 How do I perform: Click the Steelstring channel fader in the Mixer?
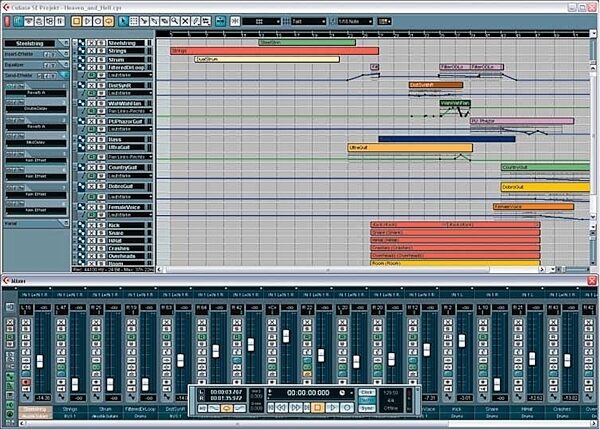40,361
